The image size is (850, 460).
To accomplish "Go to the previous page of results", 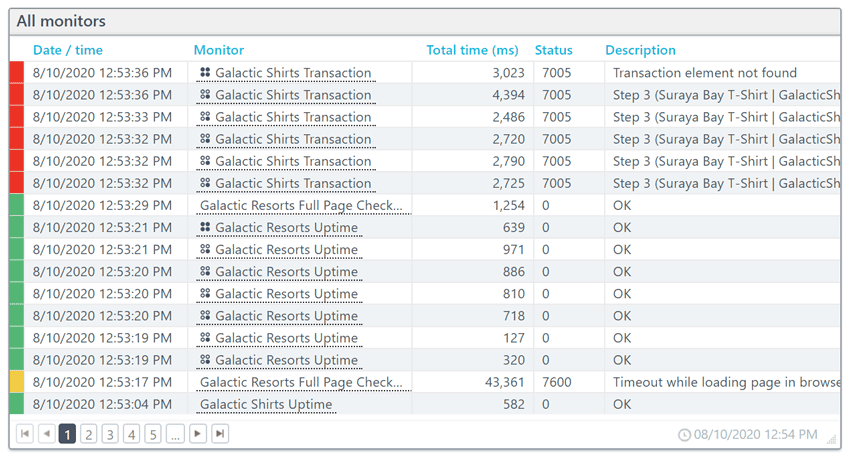I will click(x=47, y=433).
